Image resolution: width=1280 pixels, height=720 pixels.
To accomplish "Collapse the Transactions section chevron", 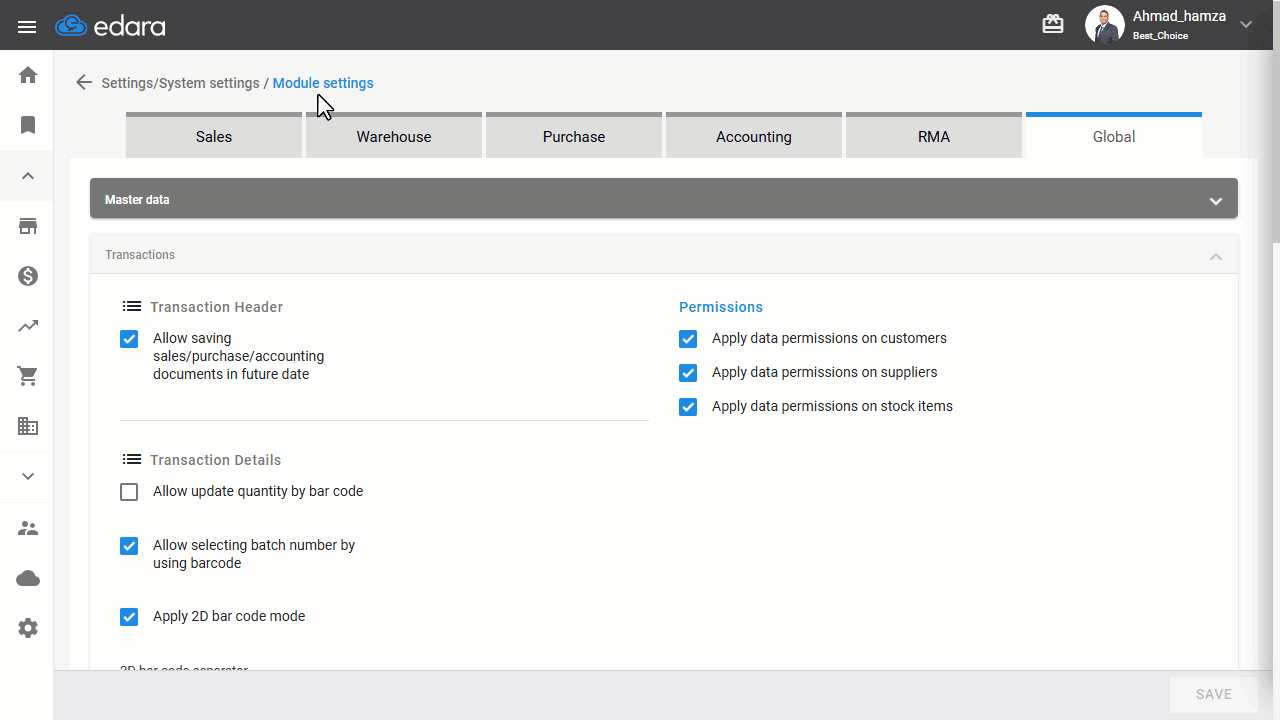I will pyautogui.click(x=1216, y=256).
